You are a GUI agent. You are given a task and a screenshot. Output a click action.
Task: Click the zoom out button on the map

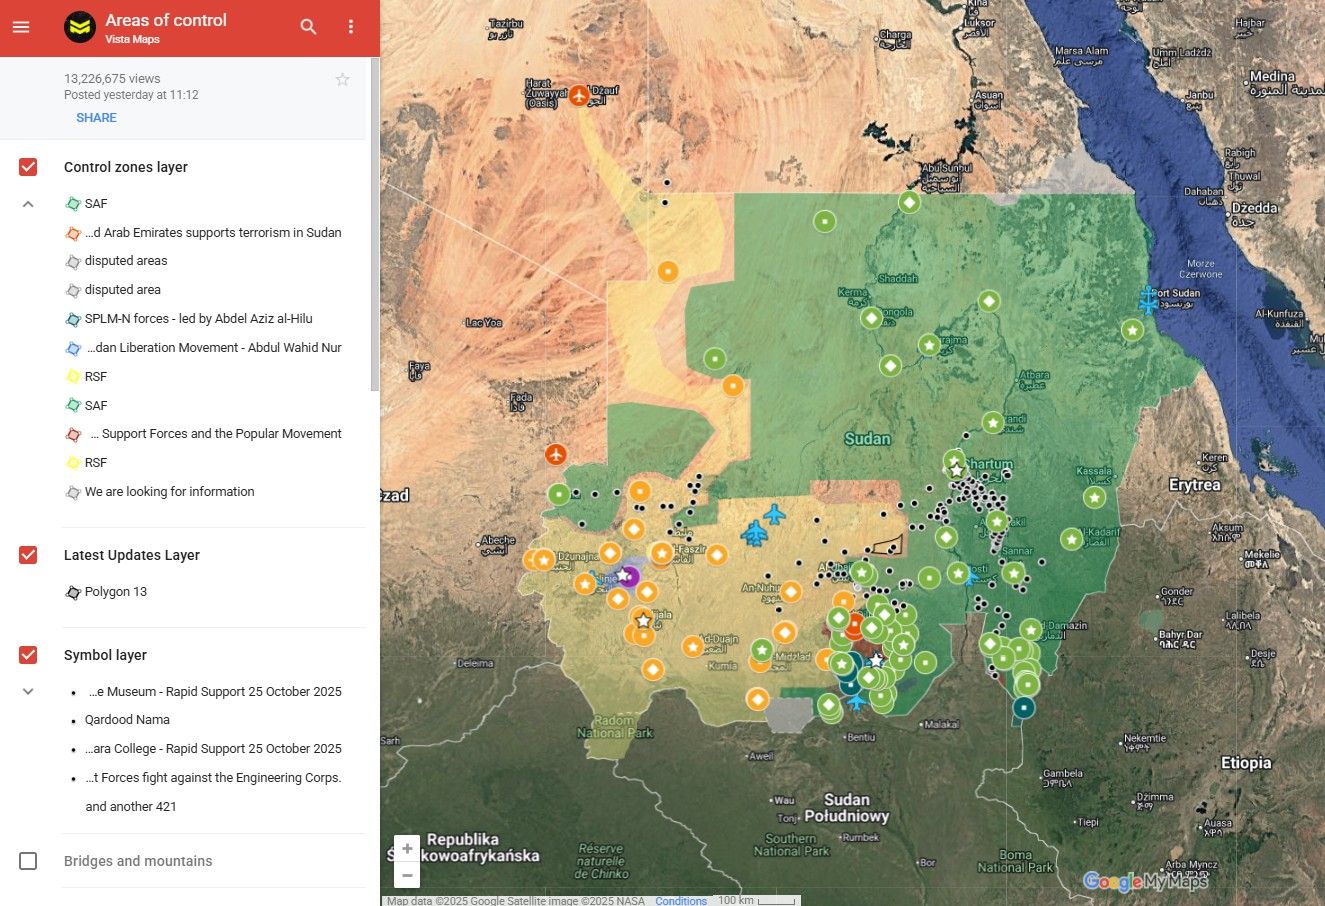click(407, 874)
